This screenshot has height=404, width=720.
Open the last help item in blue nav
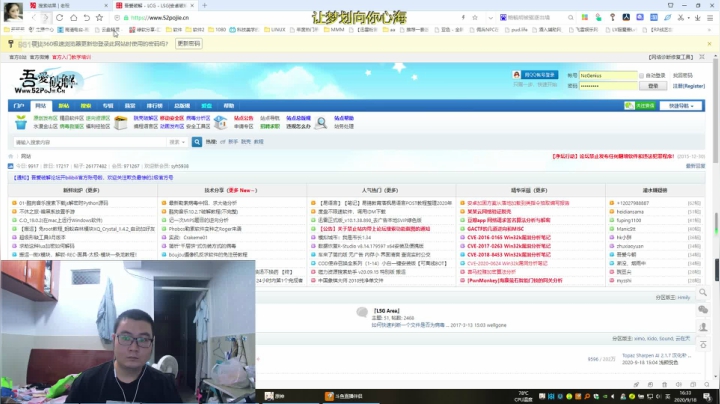229,106
